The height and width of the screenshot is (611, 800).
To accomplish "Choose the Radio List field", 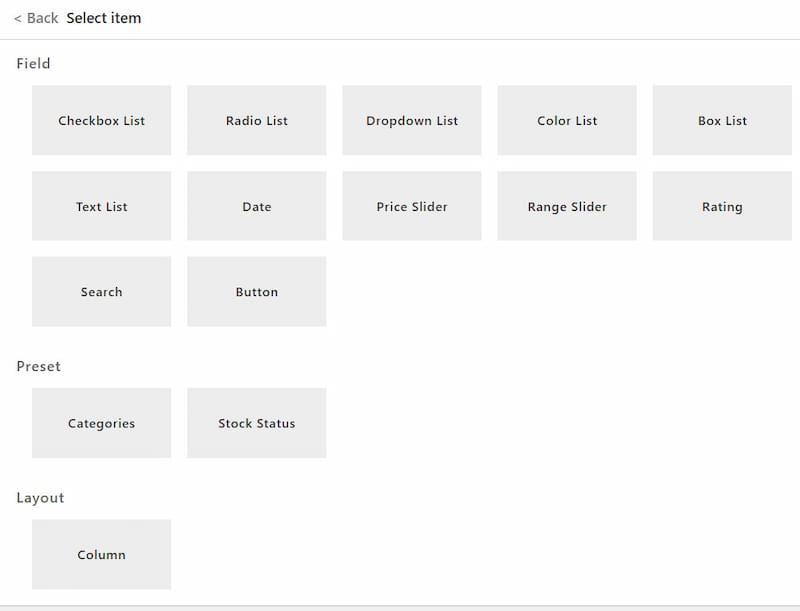I will tap(257, 120).
